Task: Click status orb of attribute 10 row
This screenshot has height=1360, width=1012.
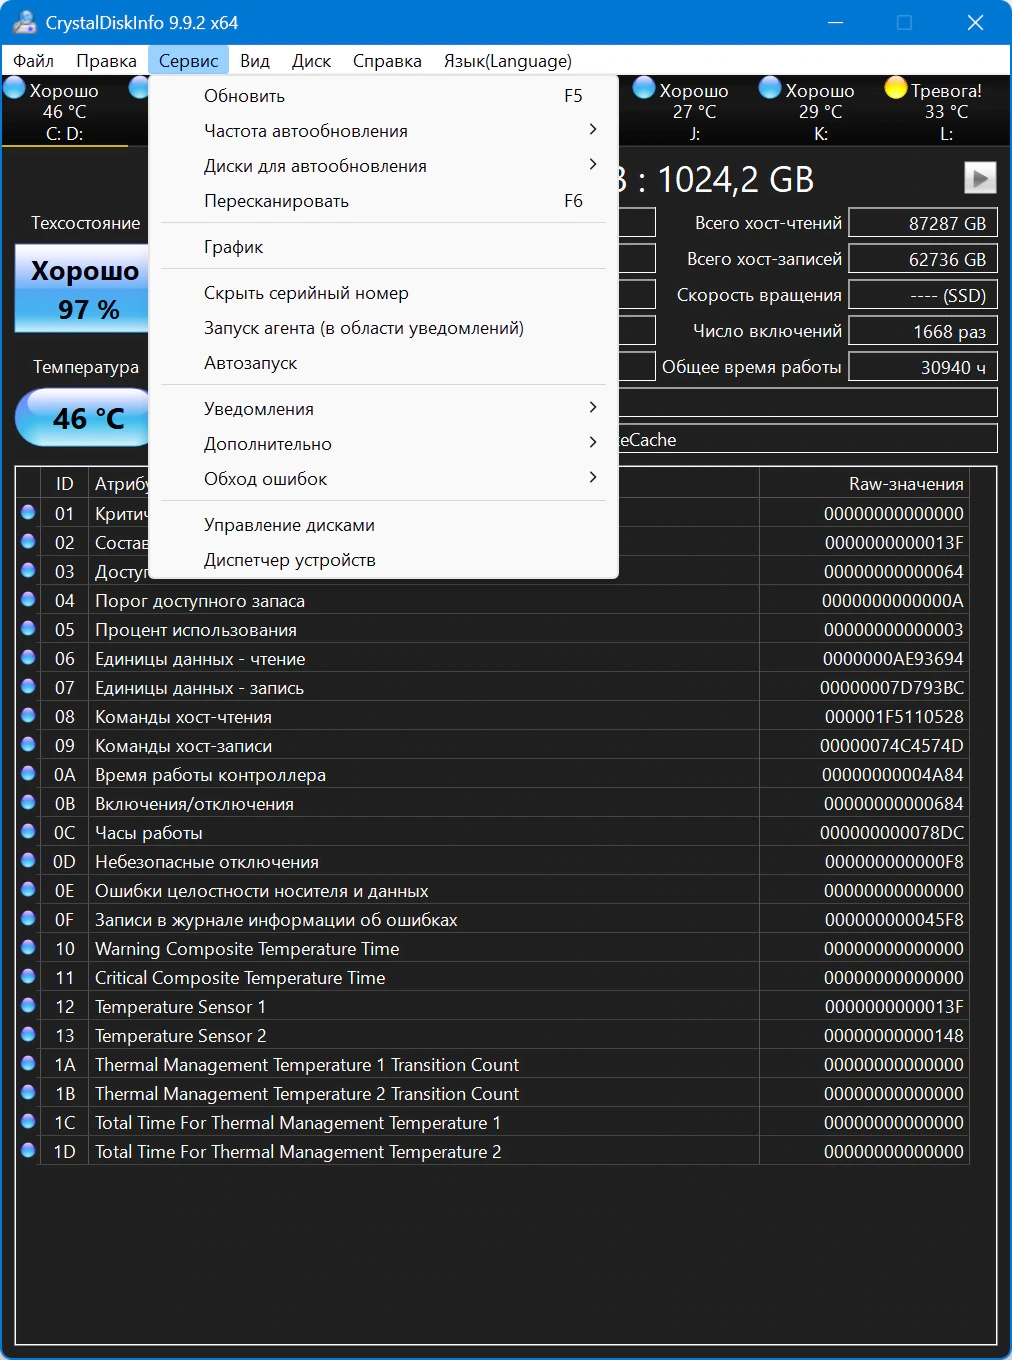Action: click(x=29, y=947)
